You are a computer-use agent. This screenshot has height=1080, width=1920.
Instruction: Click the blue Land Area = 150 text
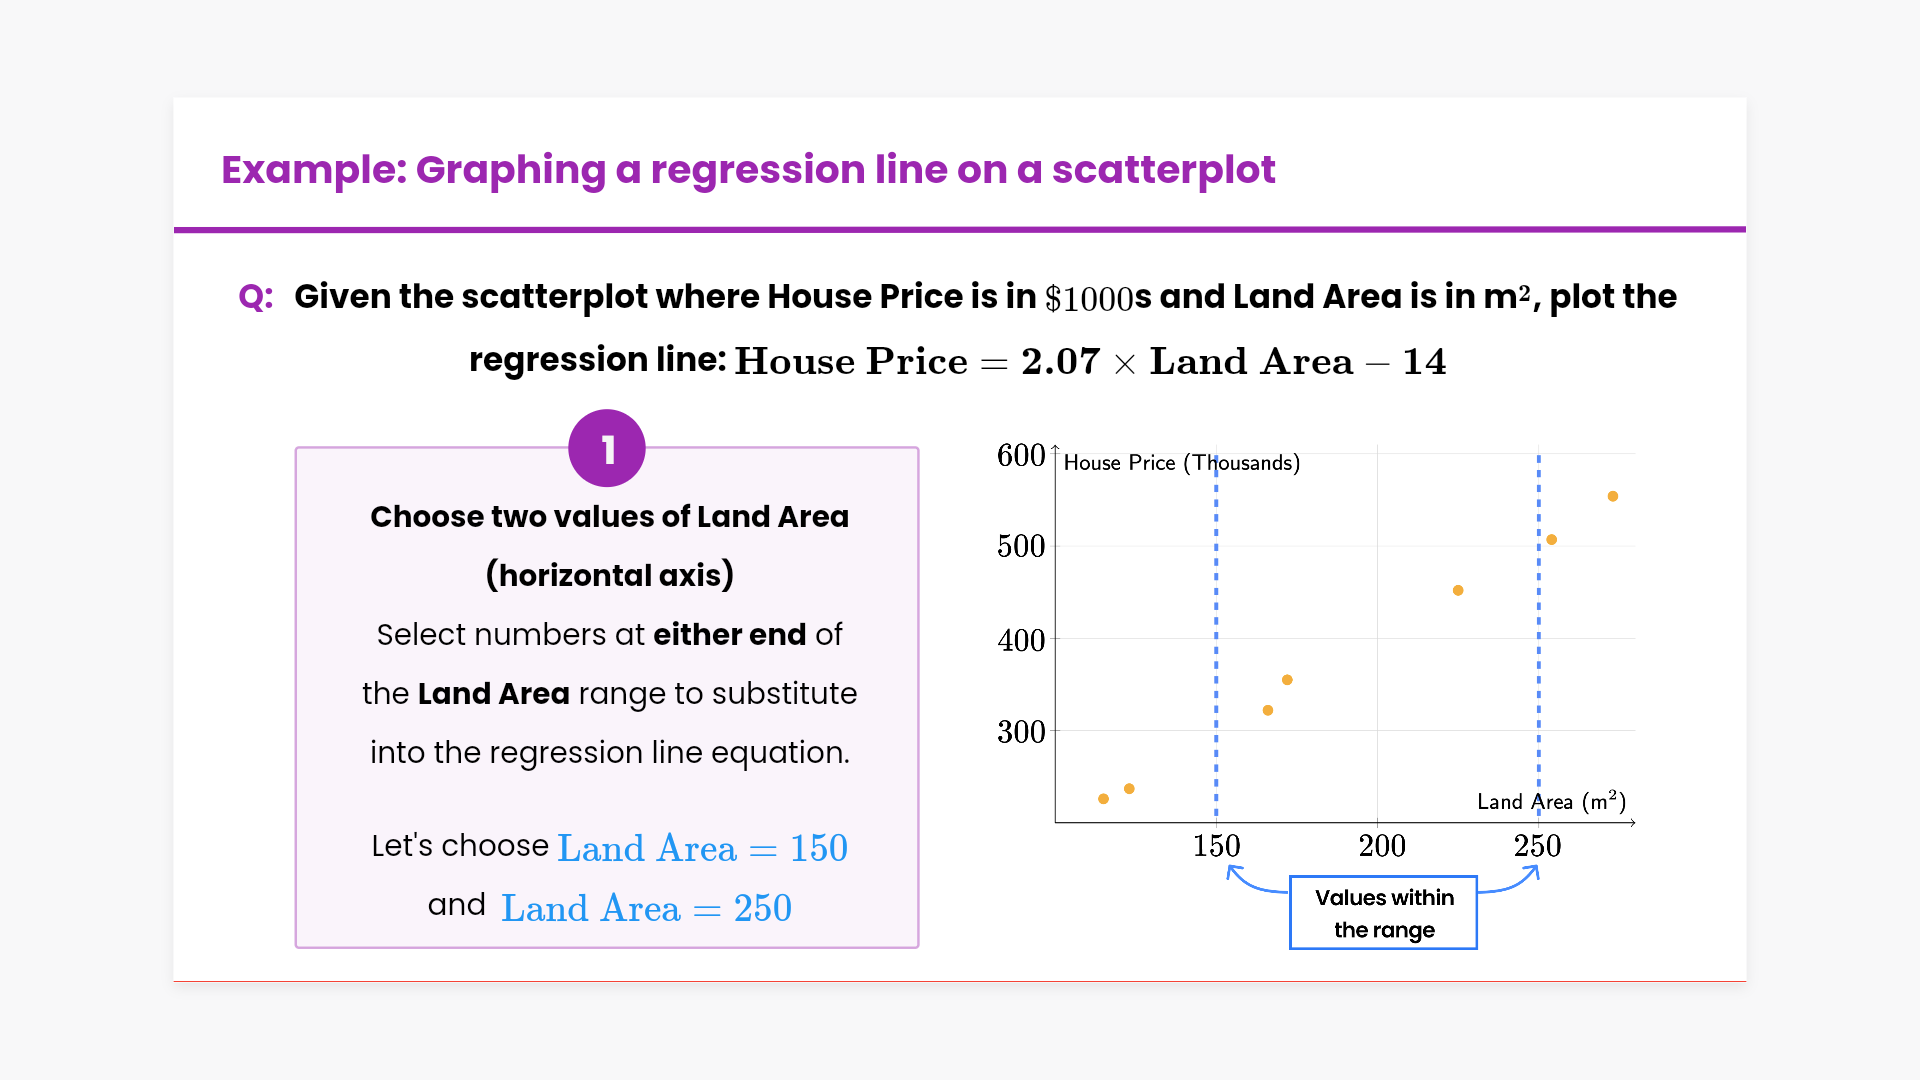(702, 848)
